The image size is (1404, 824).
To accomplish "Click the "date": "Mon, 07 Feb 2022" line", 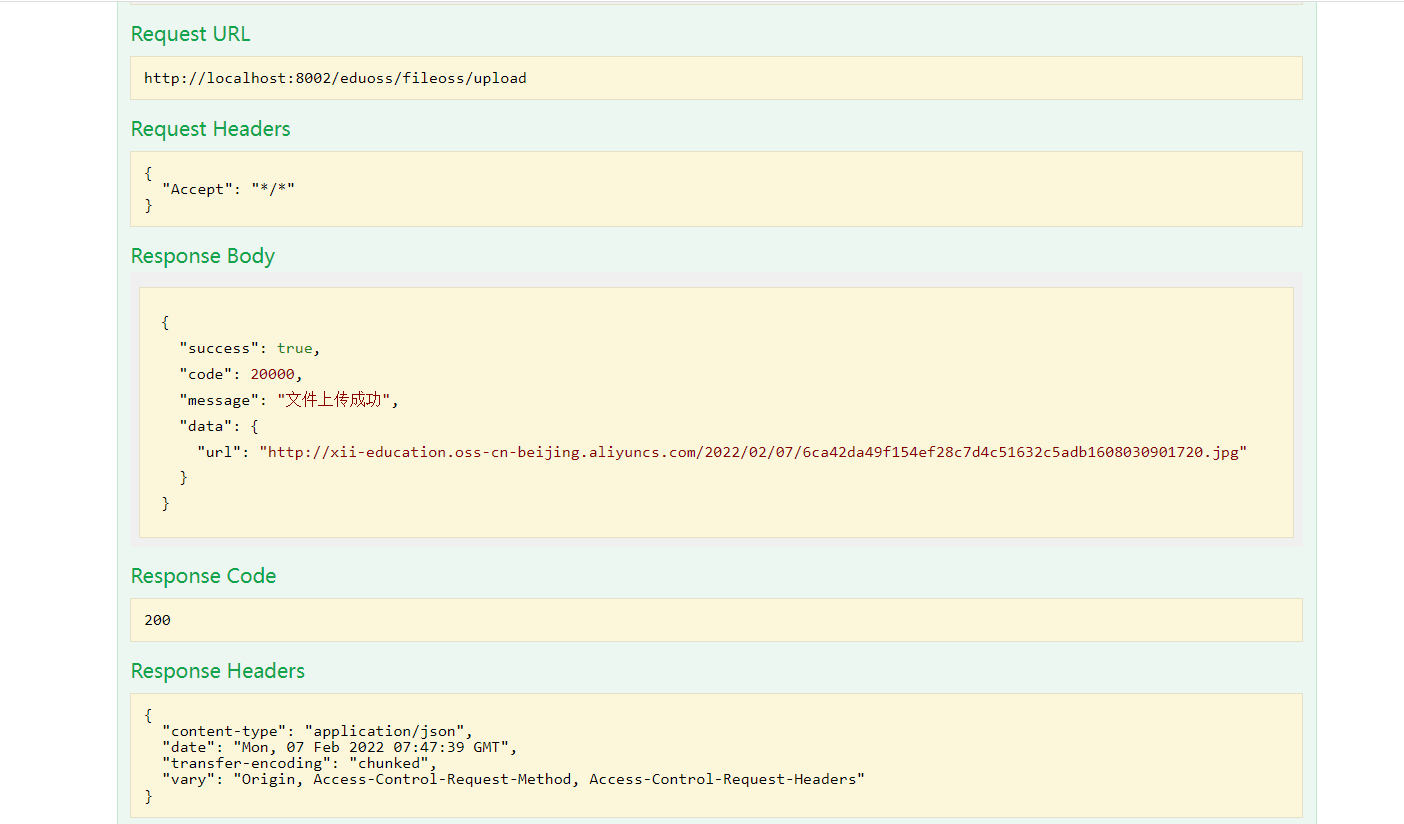I will pos(340,747).
